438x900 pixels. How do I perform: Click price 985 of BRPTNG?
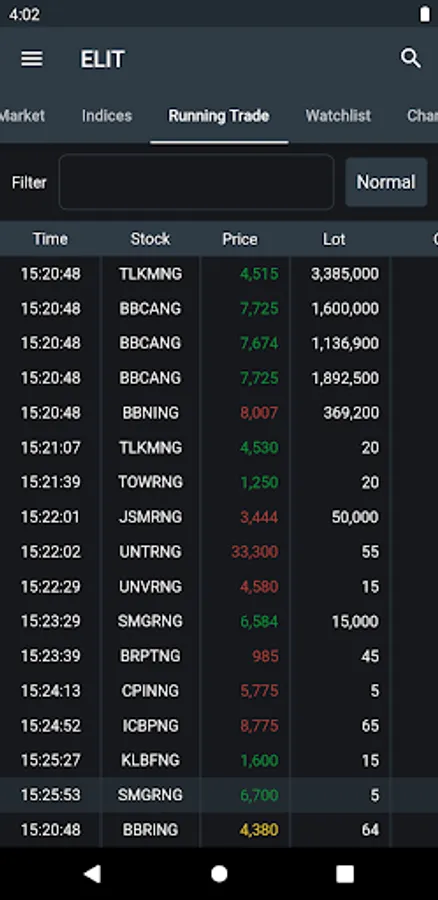[x=265, y=655]
